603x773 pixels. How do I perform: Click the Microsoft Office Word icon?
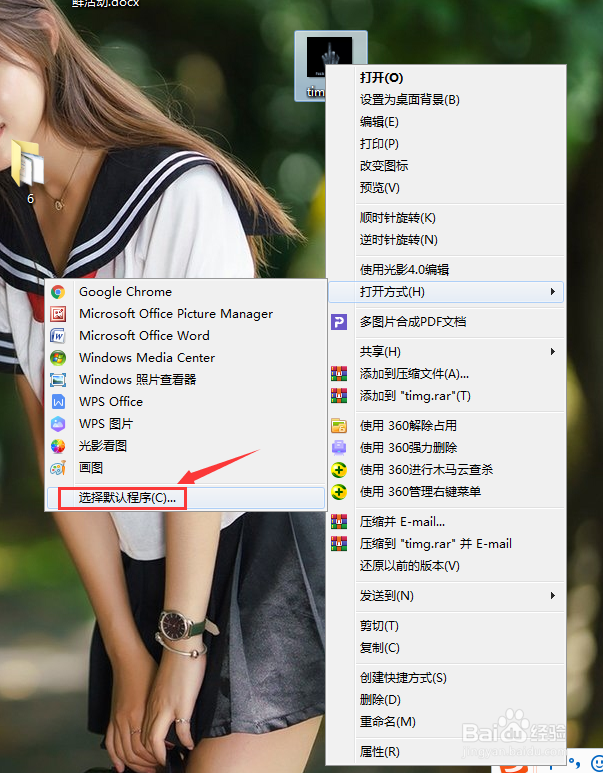58,336
